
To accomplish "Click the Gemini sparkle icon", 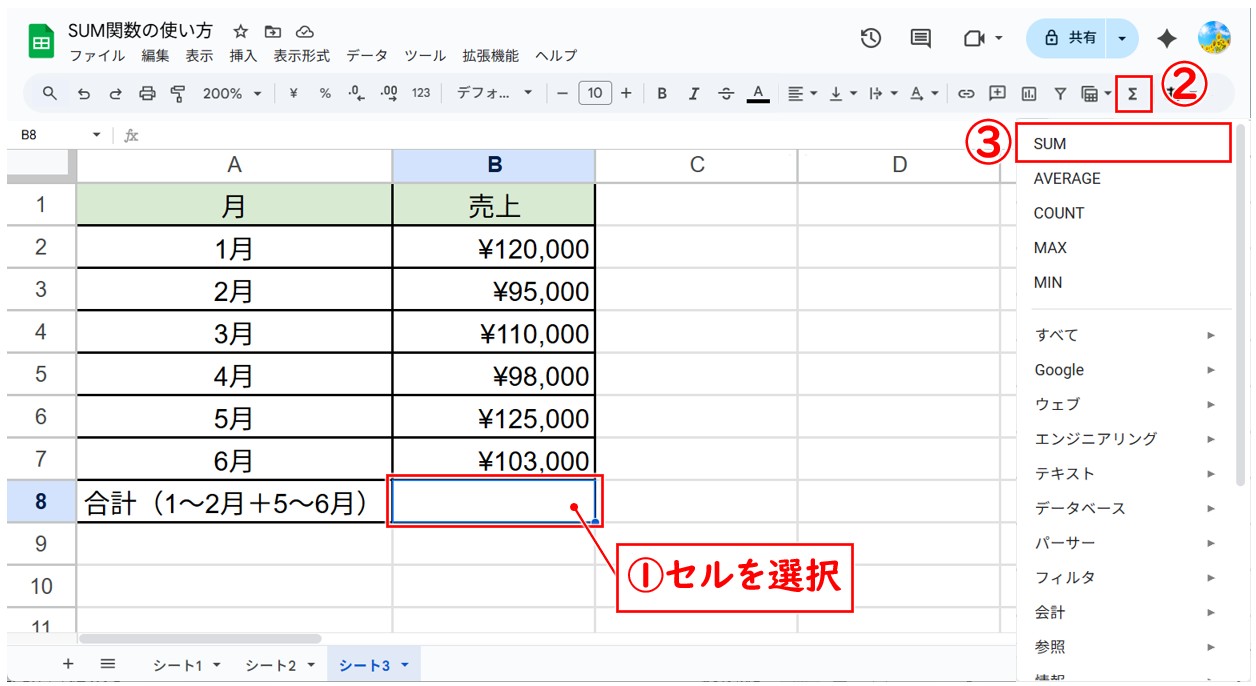I will [x=1166, y=38].
